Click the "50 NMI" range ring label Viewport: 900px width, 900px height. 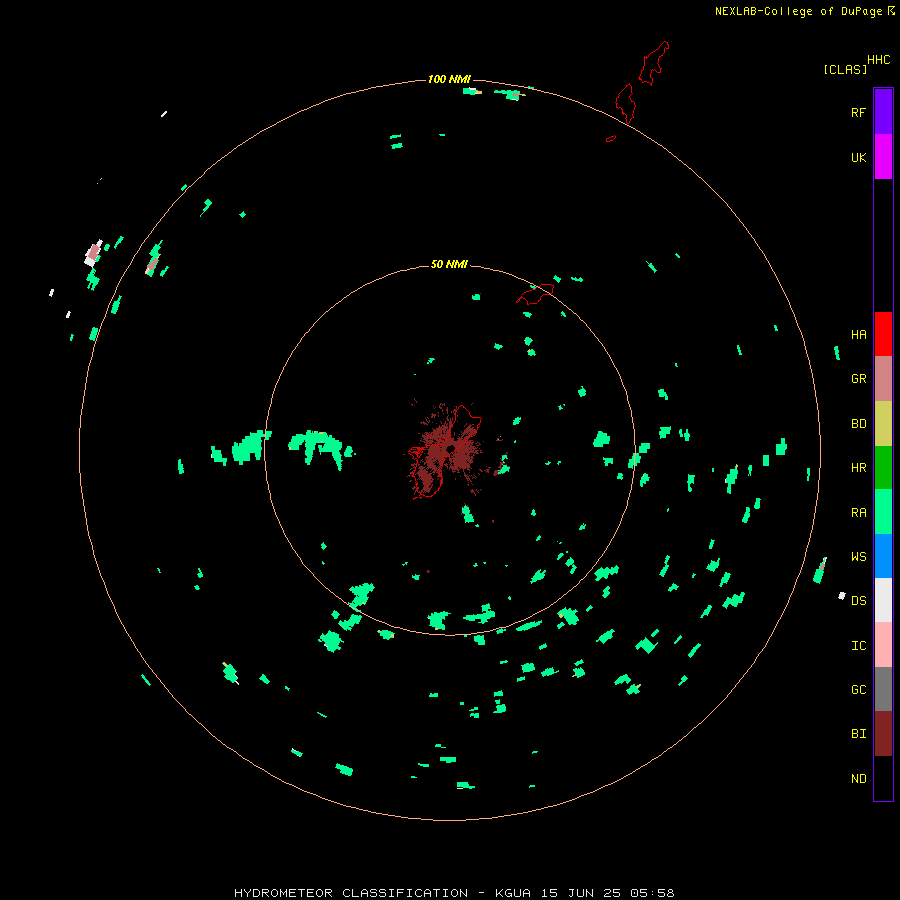click(449, 264)
